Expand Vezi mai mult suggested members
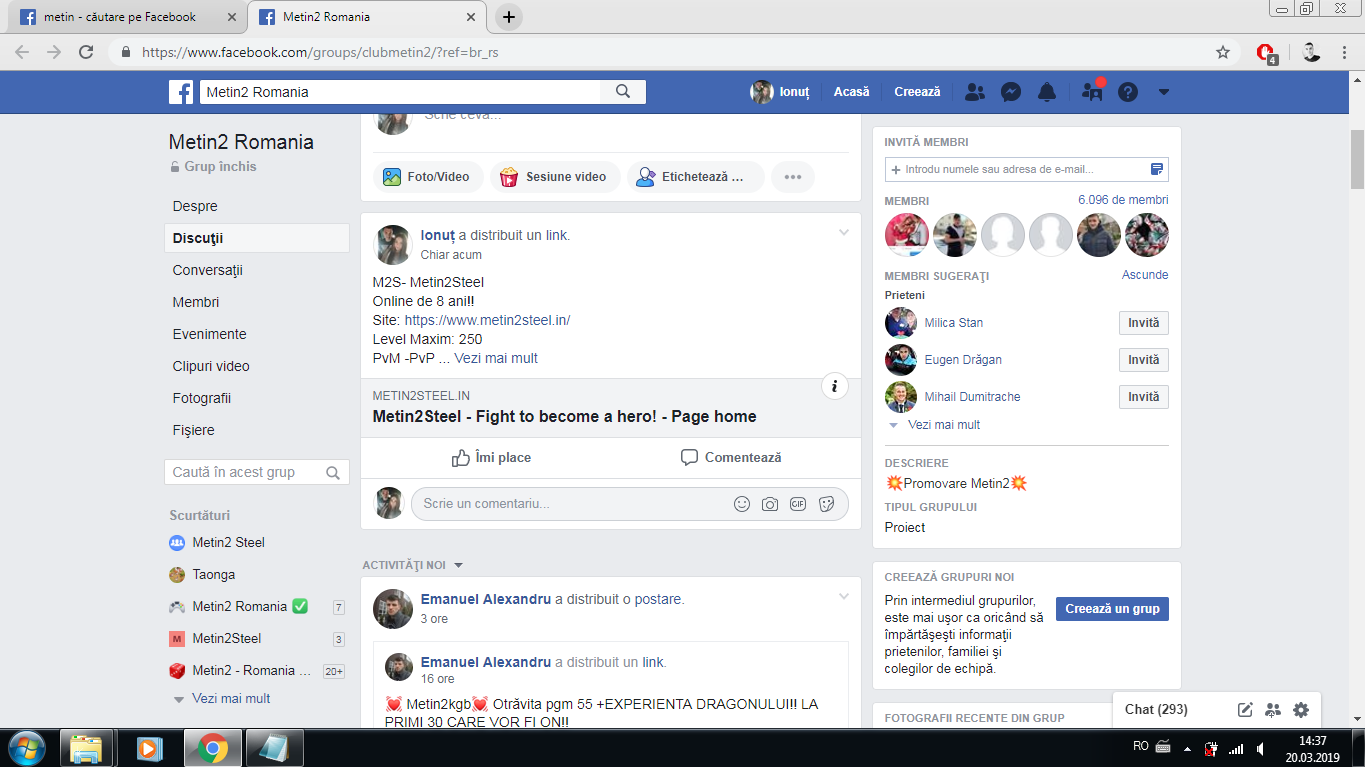 [943, 425]
